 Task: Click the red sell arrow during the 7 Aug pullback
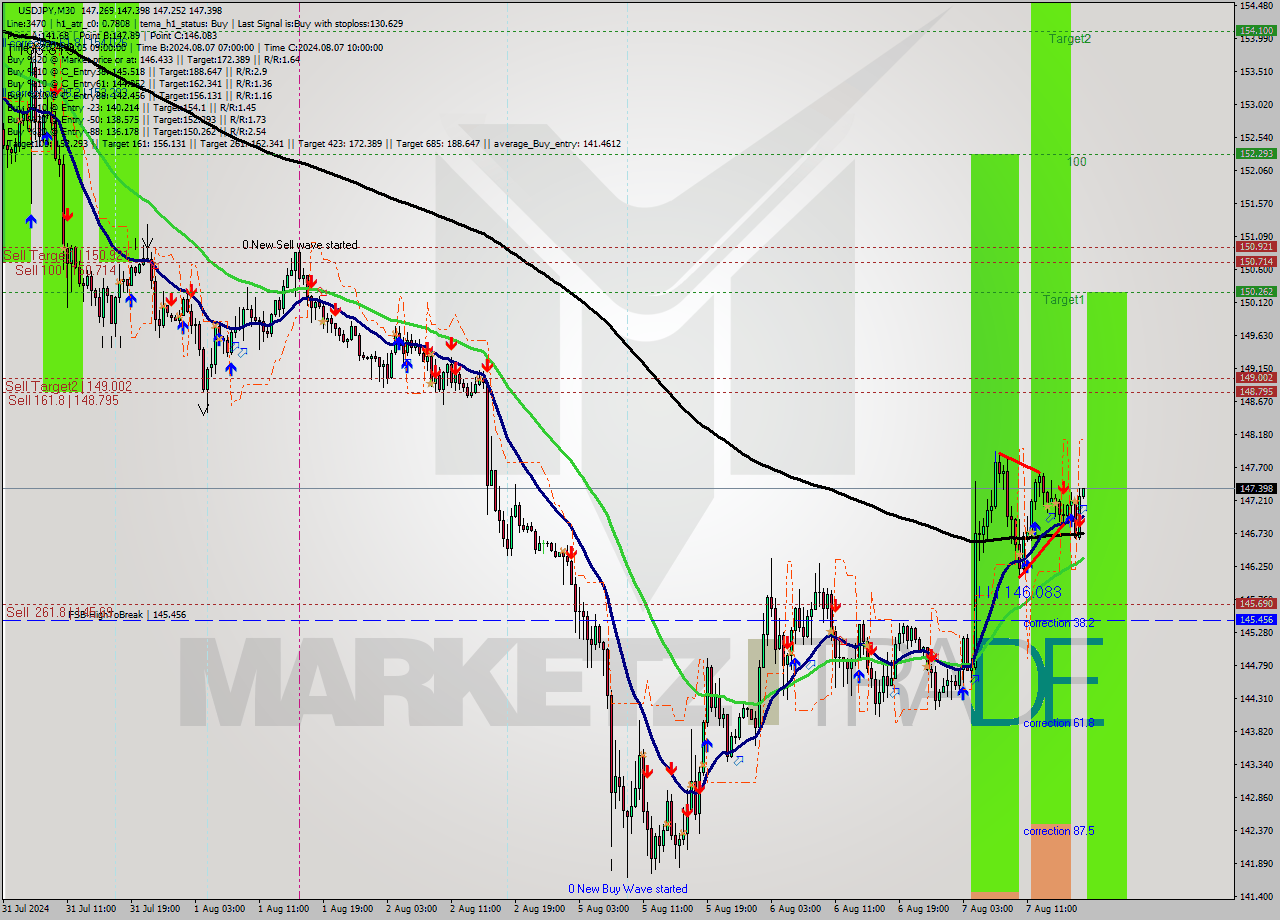(x=1064, y=487)
